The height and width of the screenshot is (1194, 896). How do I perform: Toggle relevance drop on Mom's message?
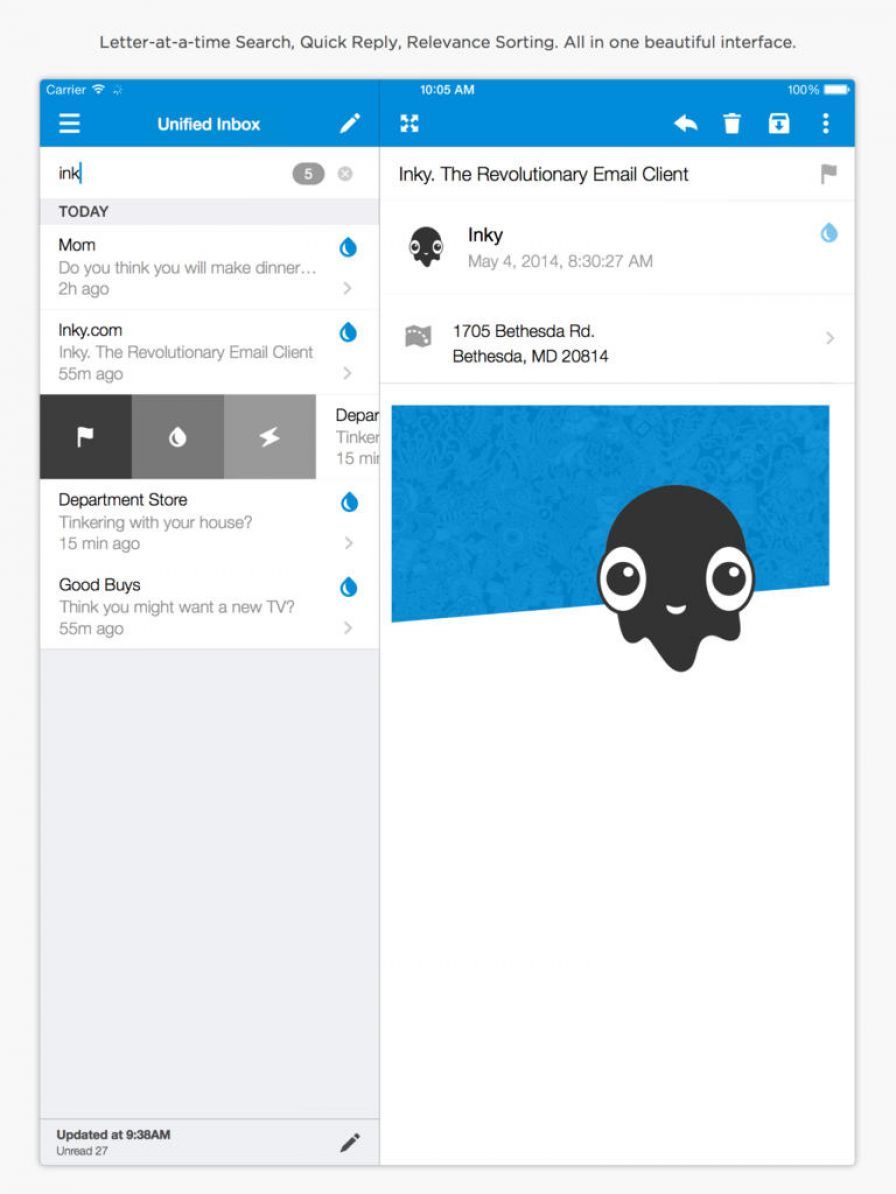[x=348, y=248]
